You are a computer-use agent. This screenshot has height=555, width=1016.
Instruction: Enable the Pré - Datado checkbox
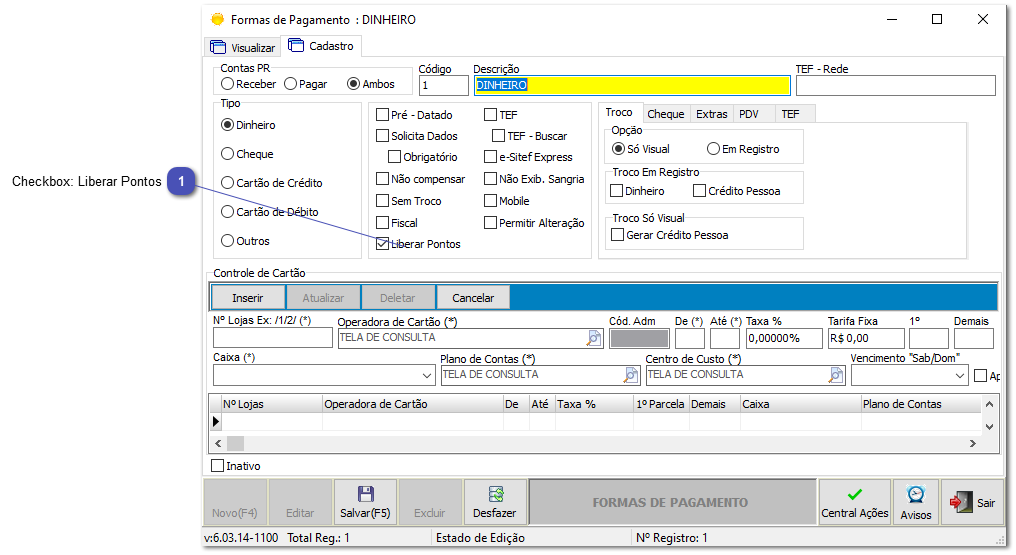(382, 115)
